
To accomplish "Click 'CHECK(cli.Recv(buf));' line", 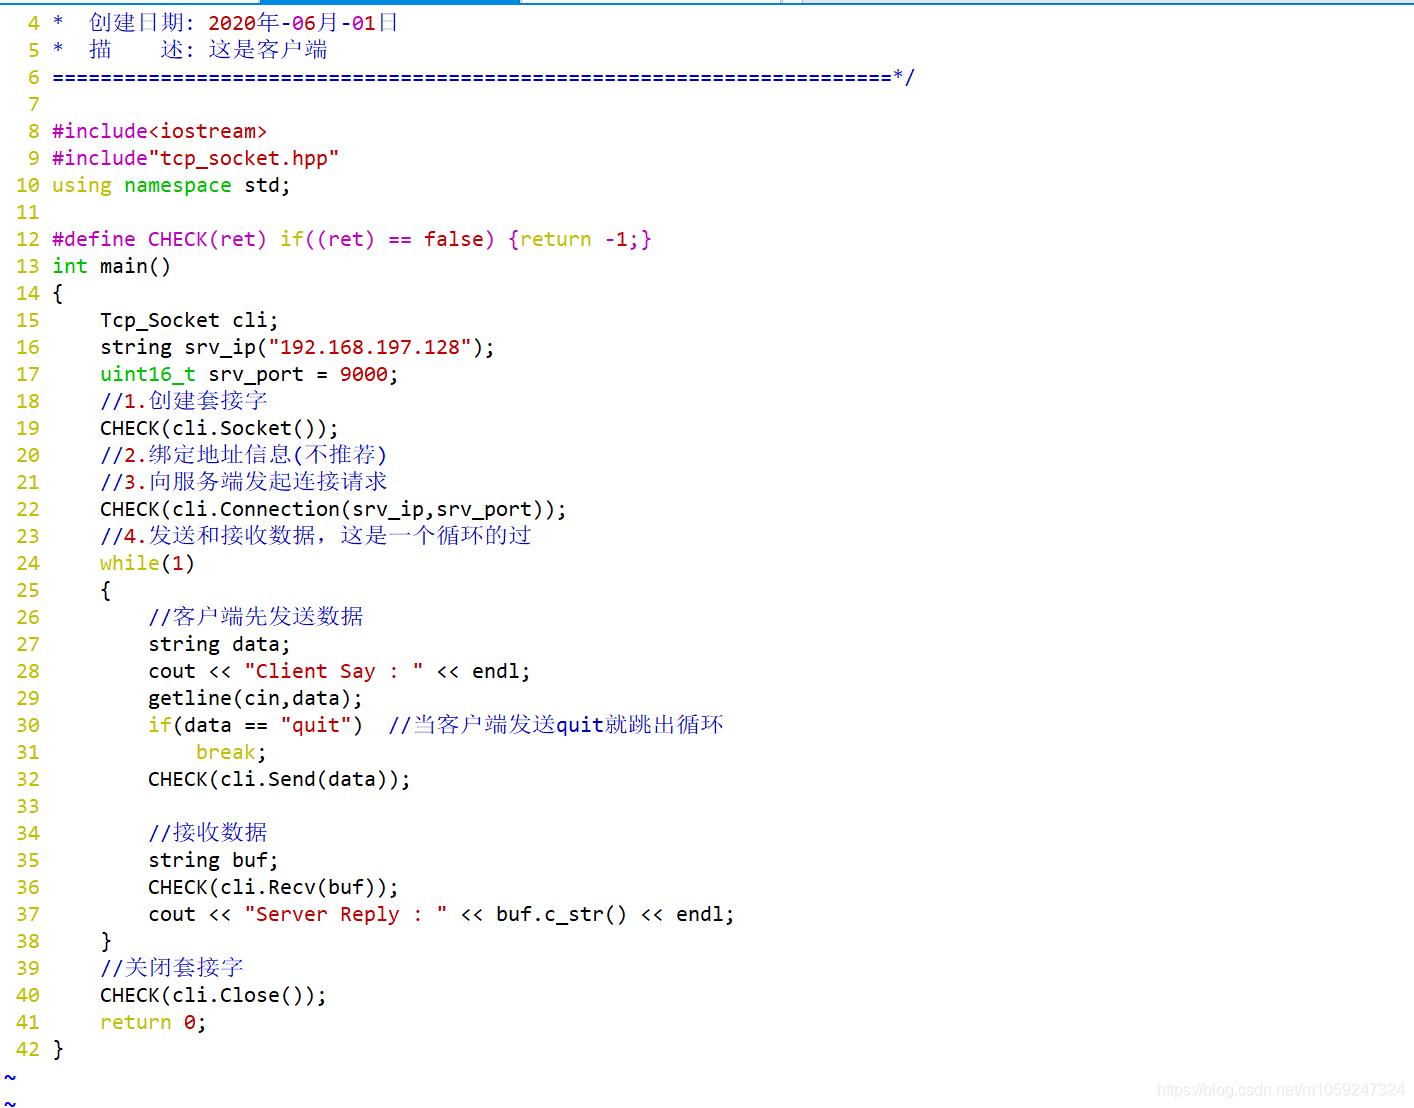I will click(x=273, y=887).
